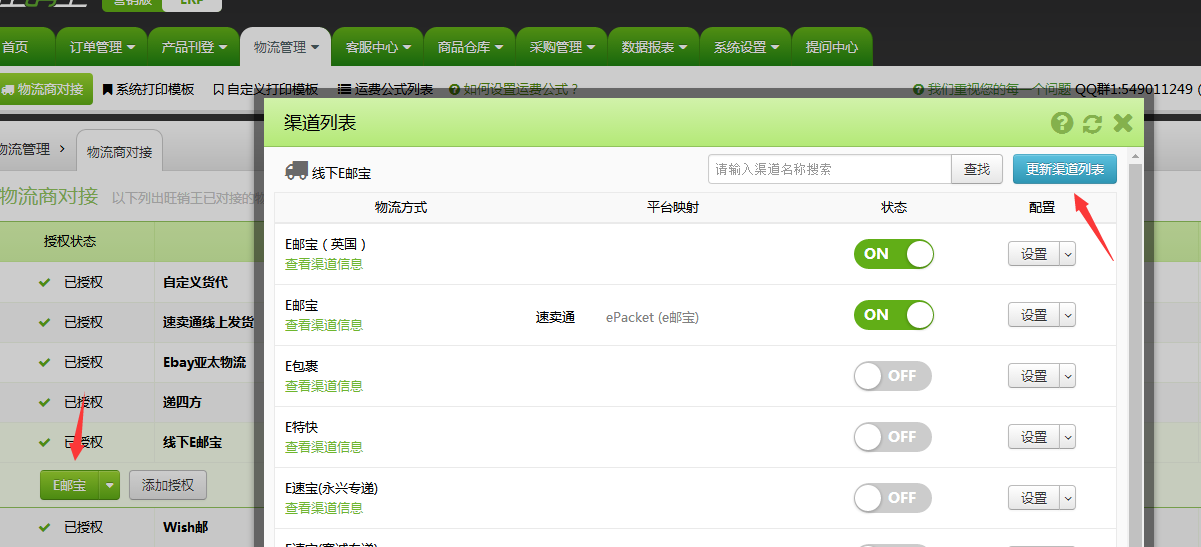Image resolution: width=1201 pixels, height=547 pixels.
Task: Open dropdown arrow beside 设置 for E速宝(永兴专递)
Action: (x=1067, y=498)
